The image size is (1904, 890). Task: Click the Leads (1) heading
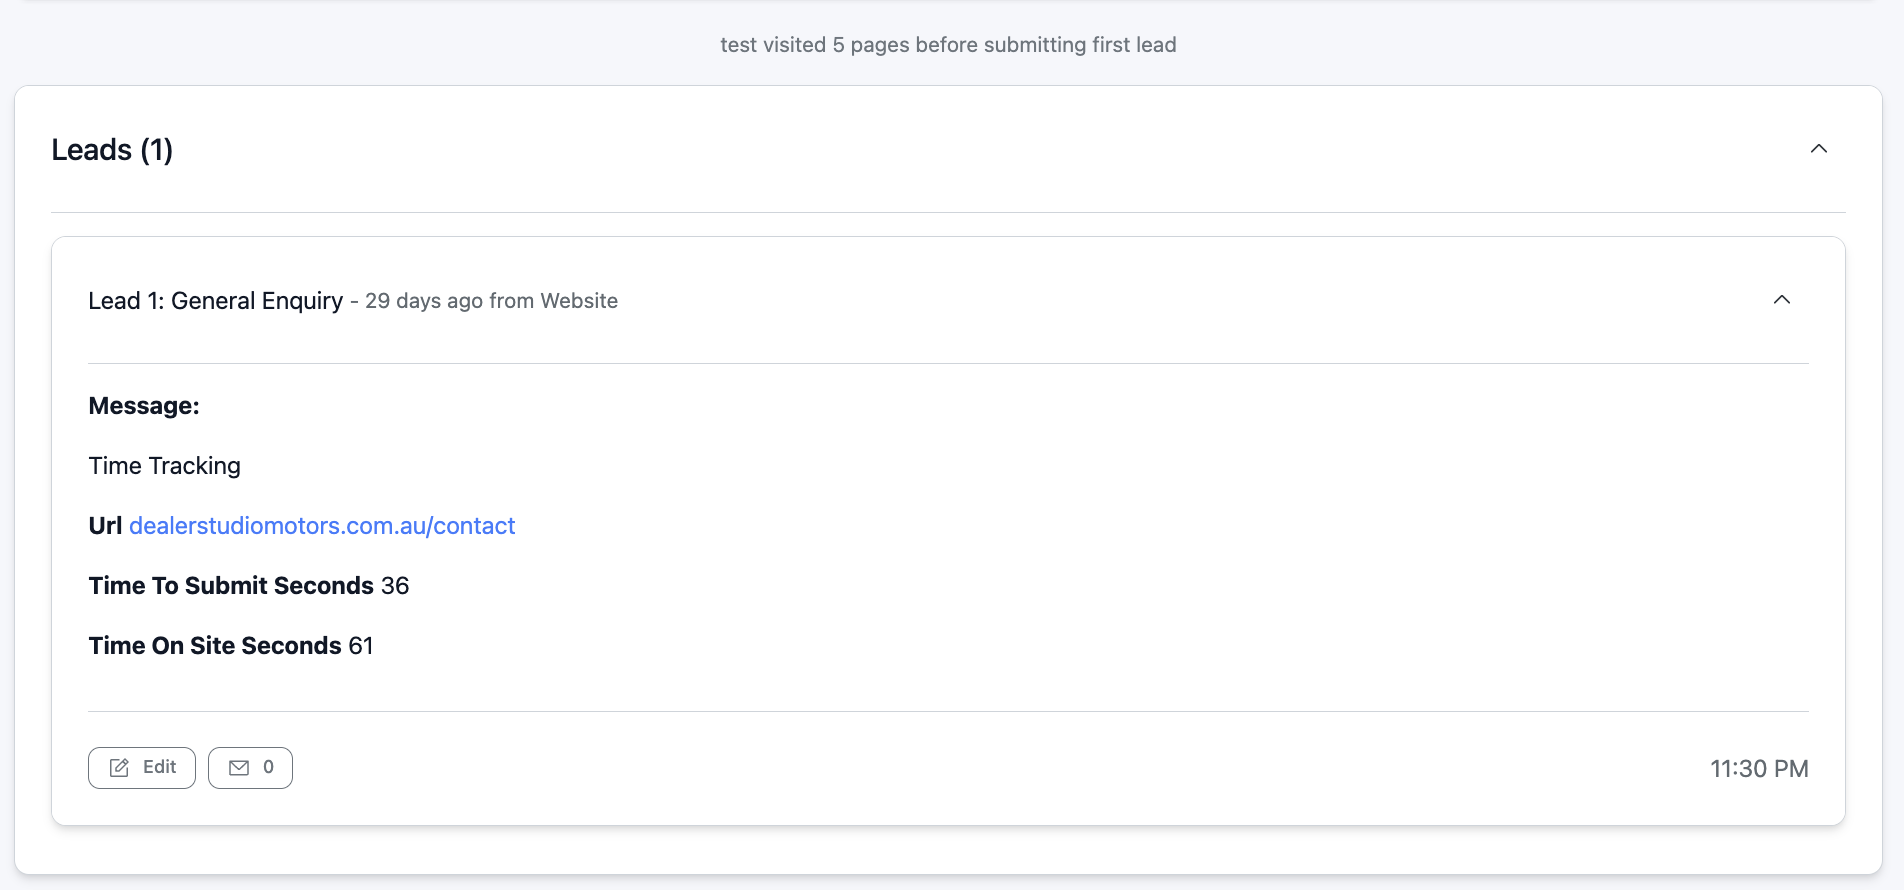(x=112, y=150)
